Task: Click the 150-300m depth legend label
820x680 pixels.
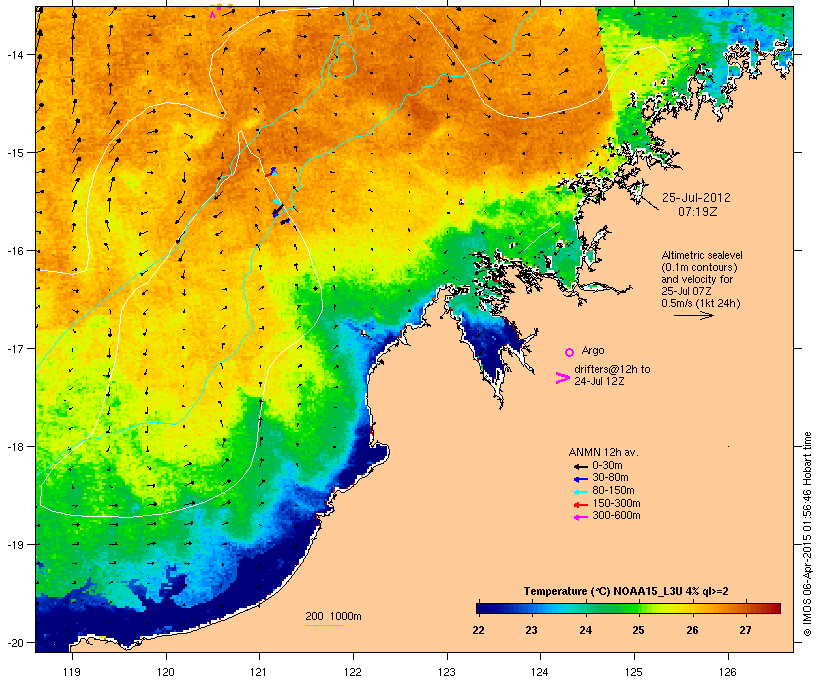Action: (616, 503)
